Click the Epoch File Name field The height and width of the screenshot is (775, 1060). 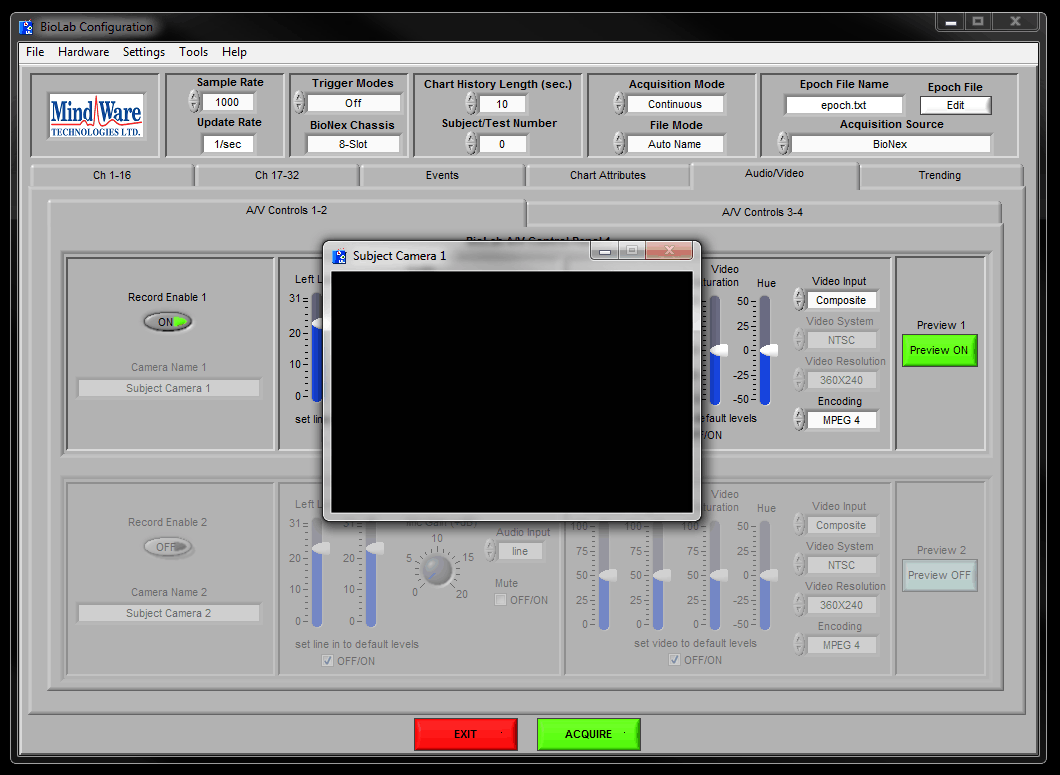844,105
